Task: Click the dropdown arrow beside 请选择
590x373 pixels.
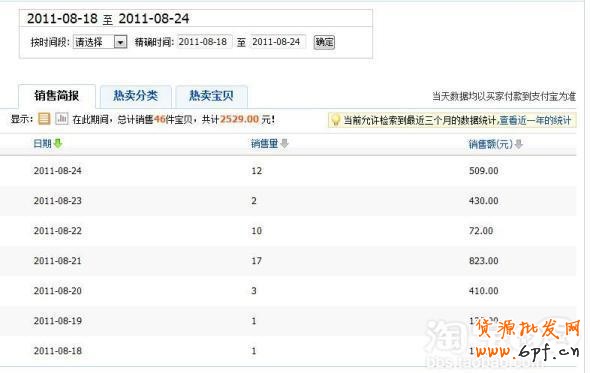Action: pyautogui.click(x=120, y=42)
